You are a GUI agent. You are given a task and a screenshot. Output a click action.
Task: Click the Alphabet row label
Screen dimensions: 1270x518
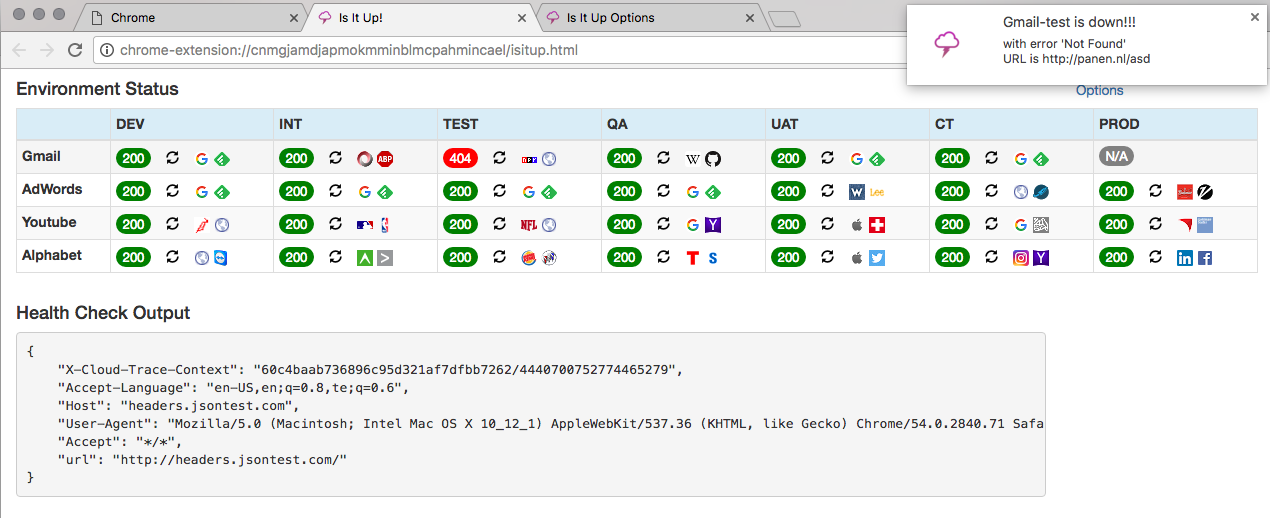click(52, 255)
